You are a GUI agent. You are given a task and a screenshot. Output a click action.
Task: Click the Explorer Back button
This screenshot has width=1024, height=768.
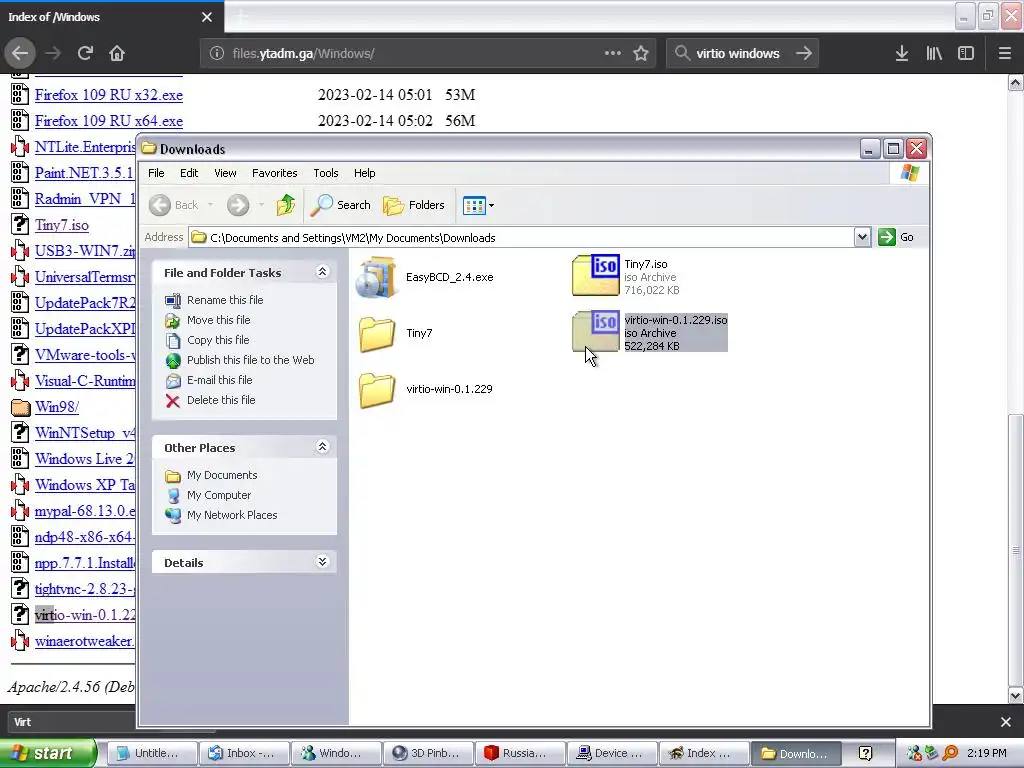pos(174,205)
